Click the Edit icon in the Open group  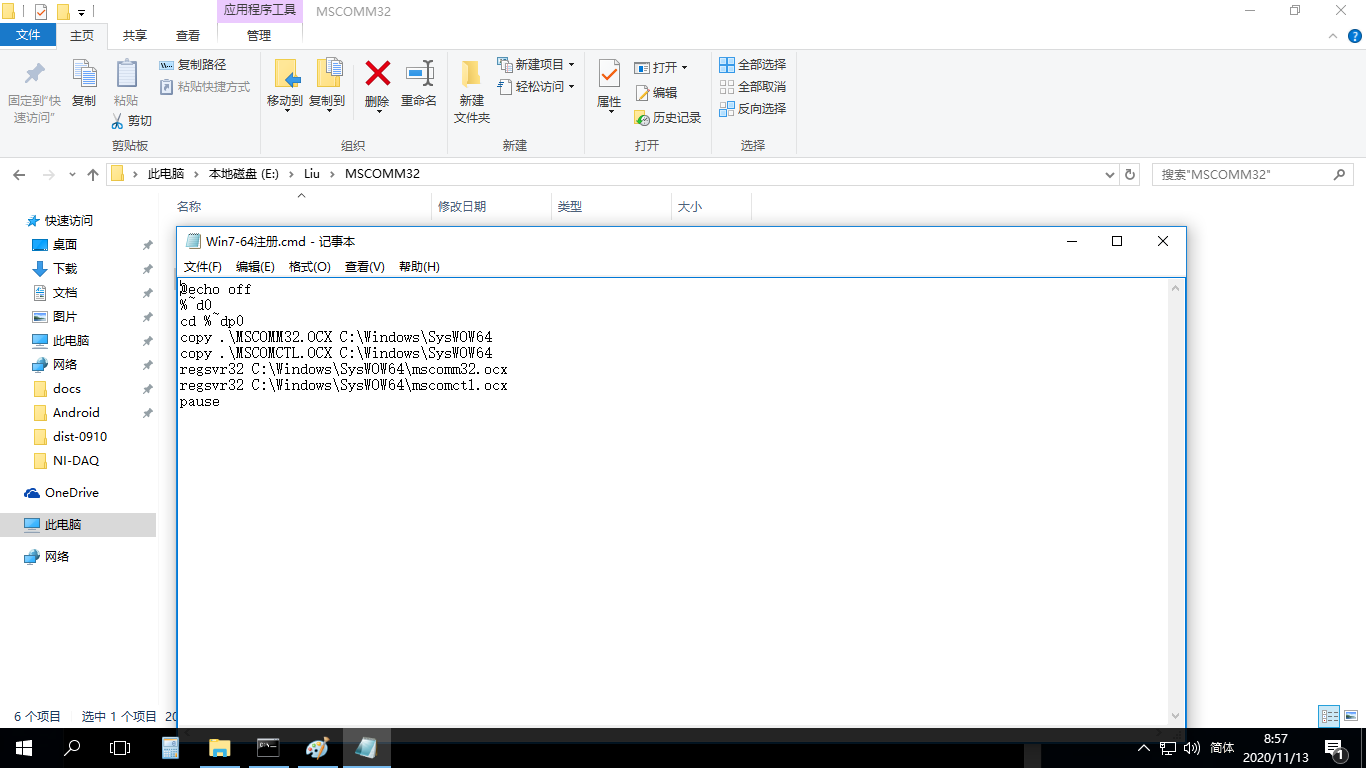642,92
